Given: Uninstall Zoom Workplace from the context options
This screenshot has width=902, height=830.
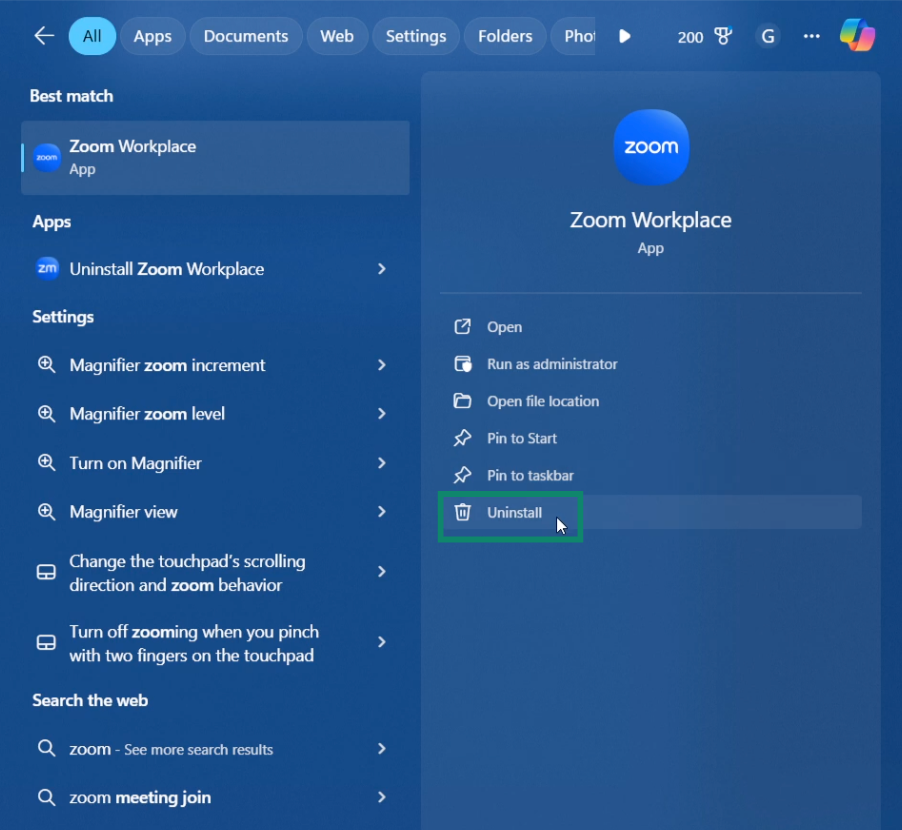Looking at the screenshot, I should coord(514,512).
